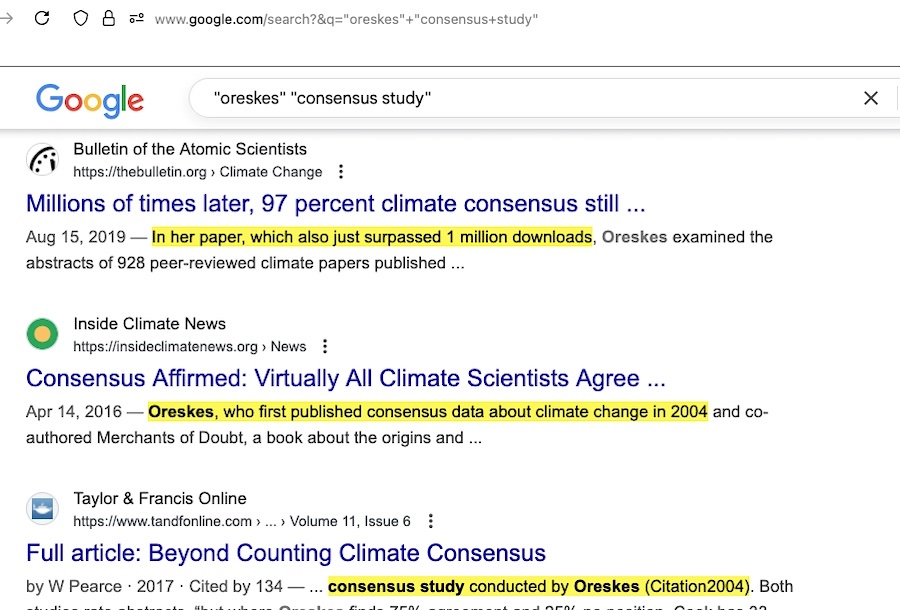Click the Inside Climate News favicon
Screen dimensions: 900x610
point(42,334)
